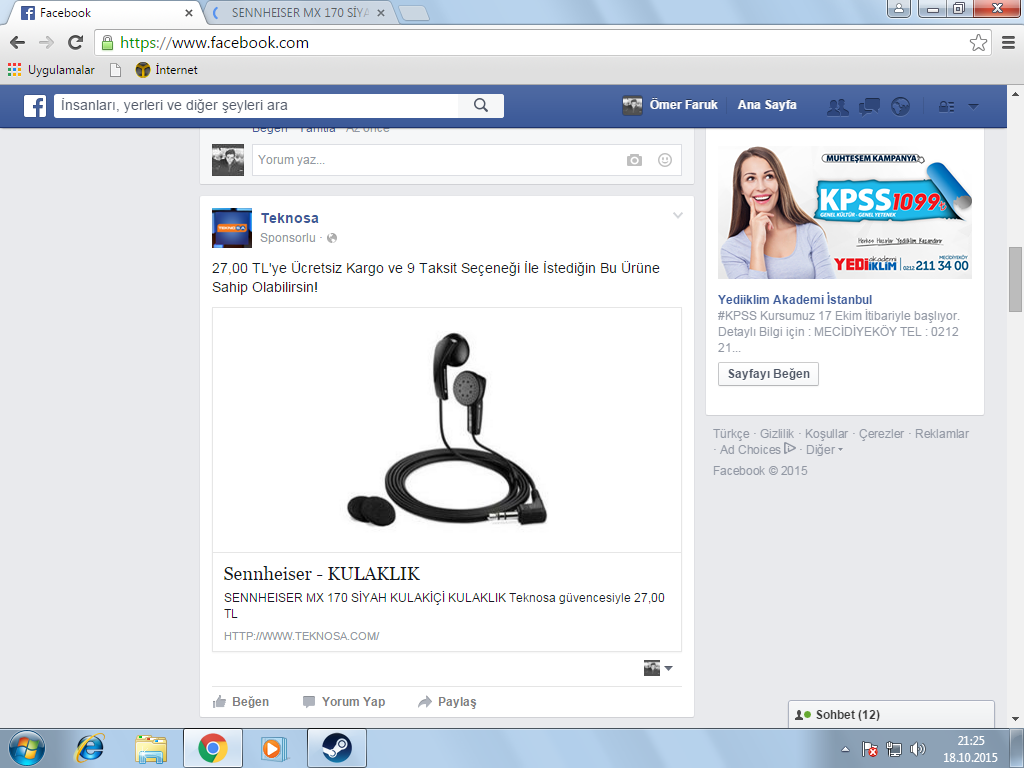Open Uygulamalar apps bookmark

point(51,70)
